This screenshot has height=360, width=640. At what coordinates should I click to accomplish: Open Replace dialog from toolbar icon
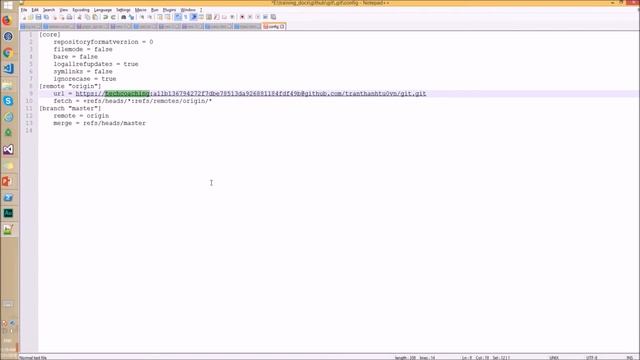click(131, 17)
